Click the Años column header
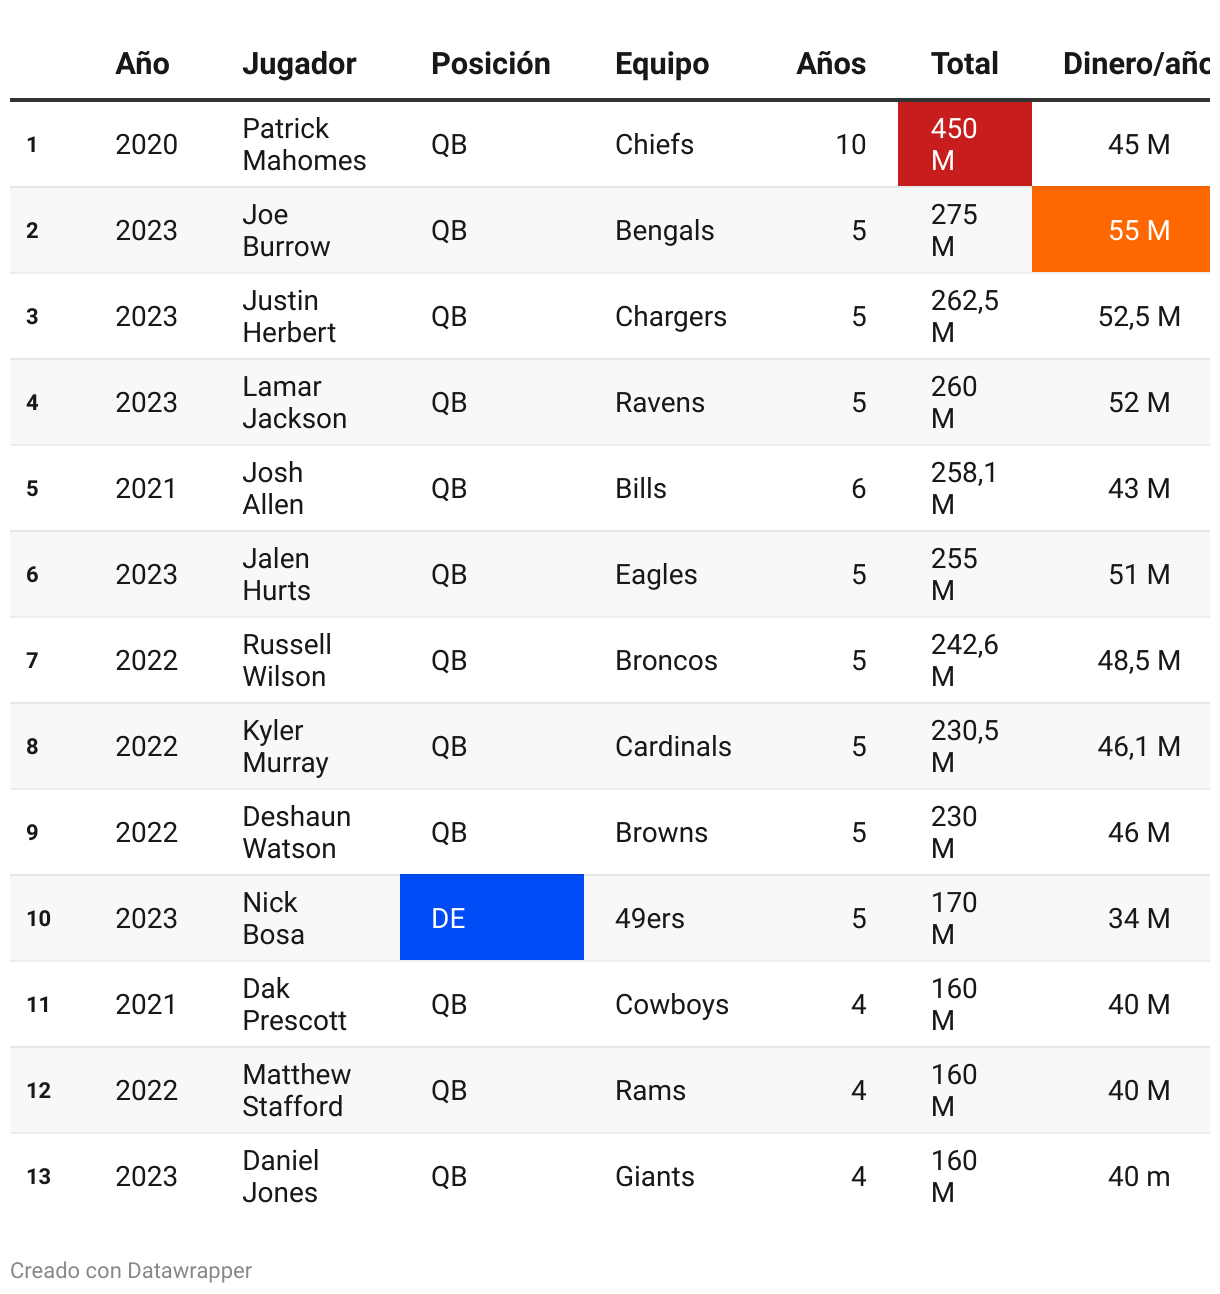The width and height of the screenshot is (1220, 1294). point(831,64)
